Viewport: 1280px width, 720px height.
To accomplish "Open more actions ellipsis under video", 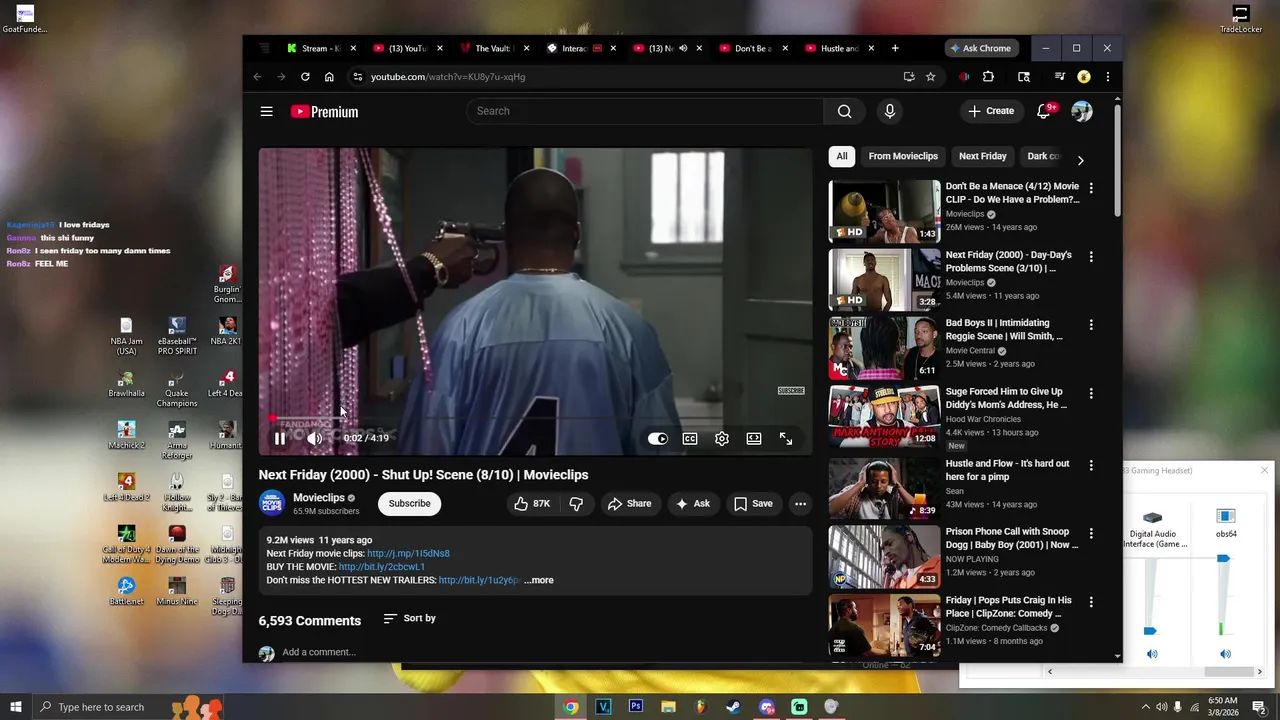I will [800, 503].
